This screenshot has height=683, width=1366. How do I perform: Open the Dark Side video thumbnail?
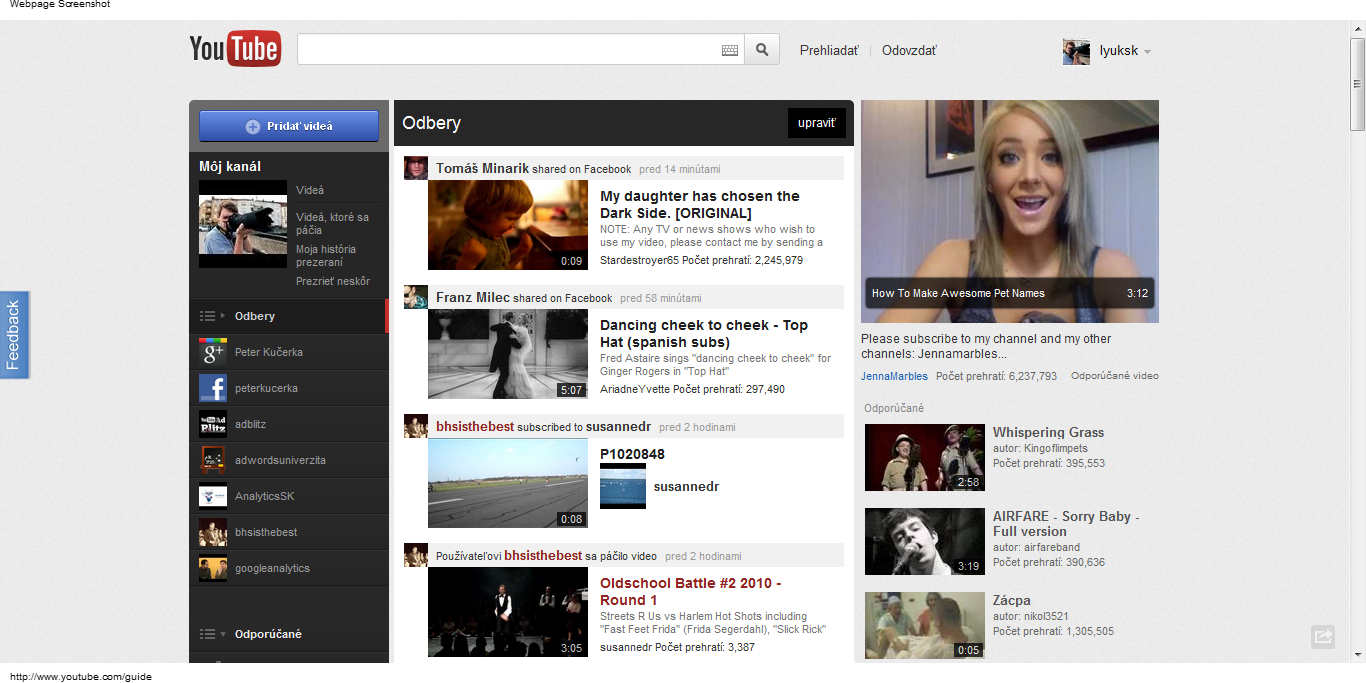[x=508, y=225]
